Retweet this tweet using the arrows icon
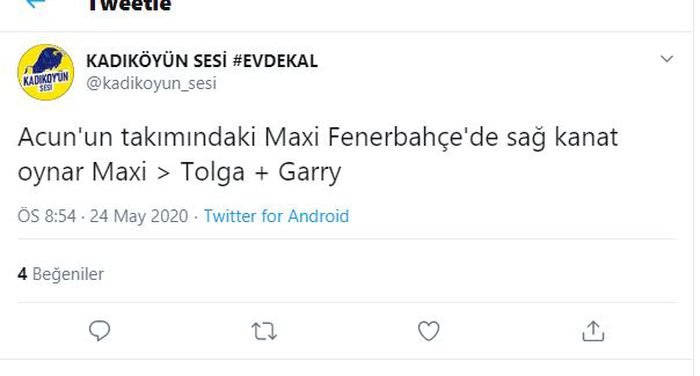The image size is (700, 376). 264,331
